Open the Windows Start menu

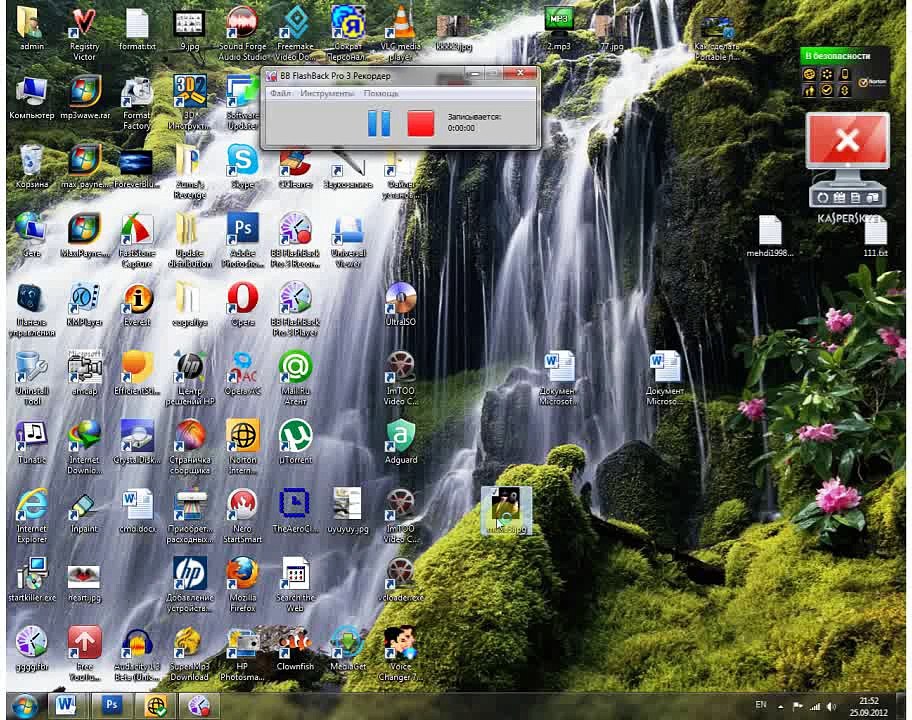(25, 705)
